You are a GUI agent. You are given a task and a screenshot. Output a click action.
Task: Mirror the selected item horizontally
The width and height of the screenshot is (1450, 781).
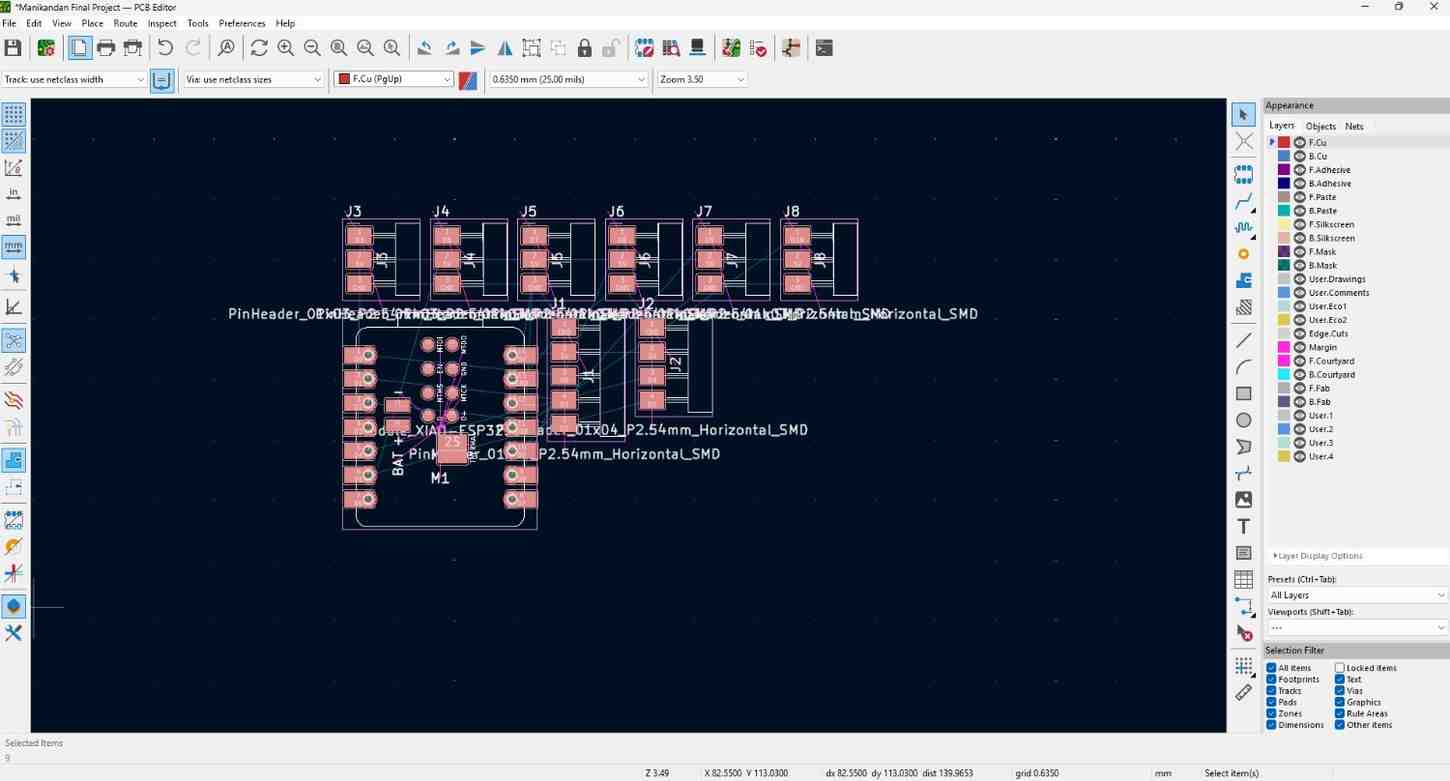[505, 48]
